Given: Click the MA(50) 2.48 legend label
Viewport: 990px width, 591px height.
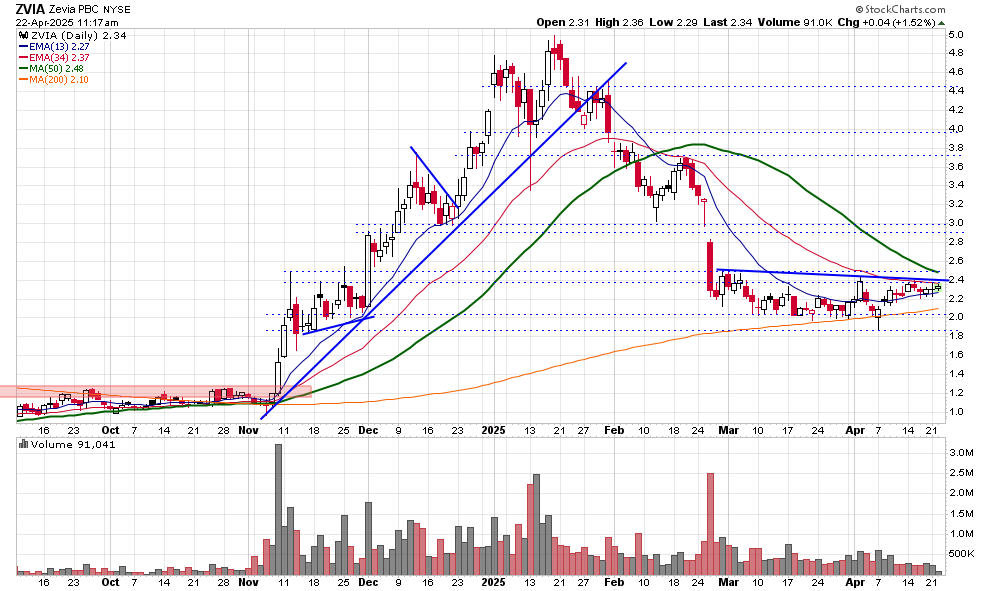Looking at the screenshot, I should [60, 68].
